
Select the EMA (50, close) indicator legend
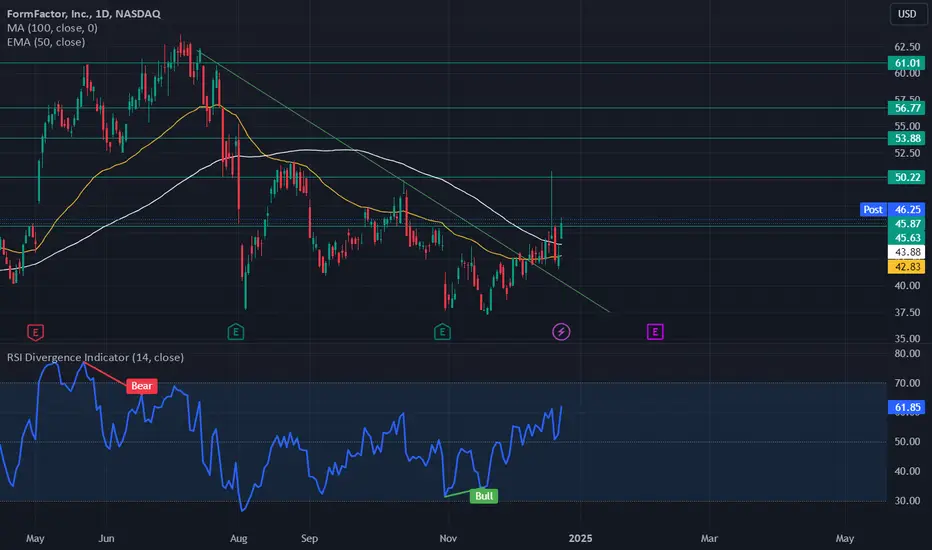[x=46, y=42]
